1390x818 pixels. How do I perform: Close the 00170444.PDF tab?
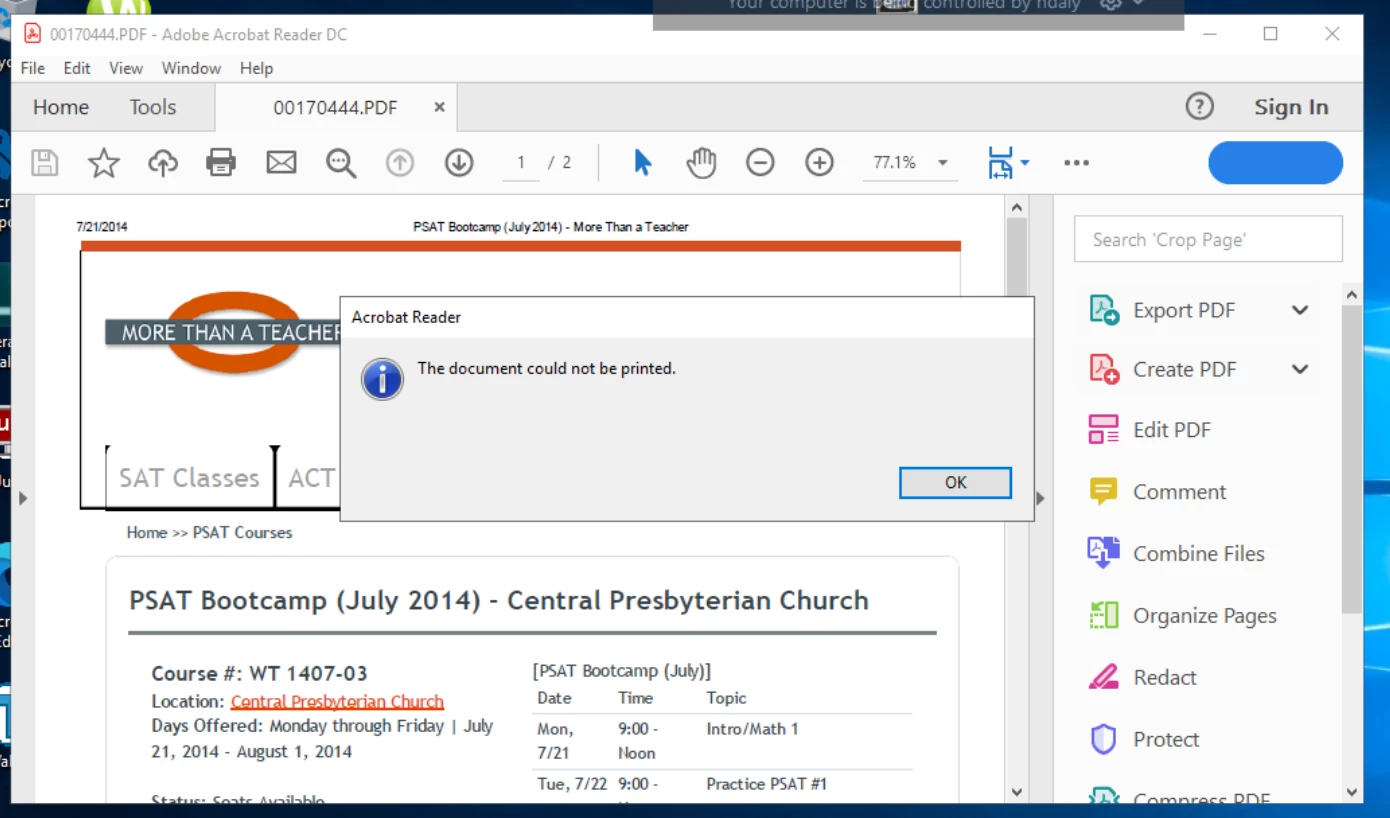(439, 107)
